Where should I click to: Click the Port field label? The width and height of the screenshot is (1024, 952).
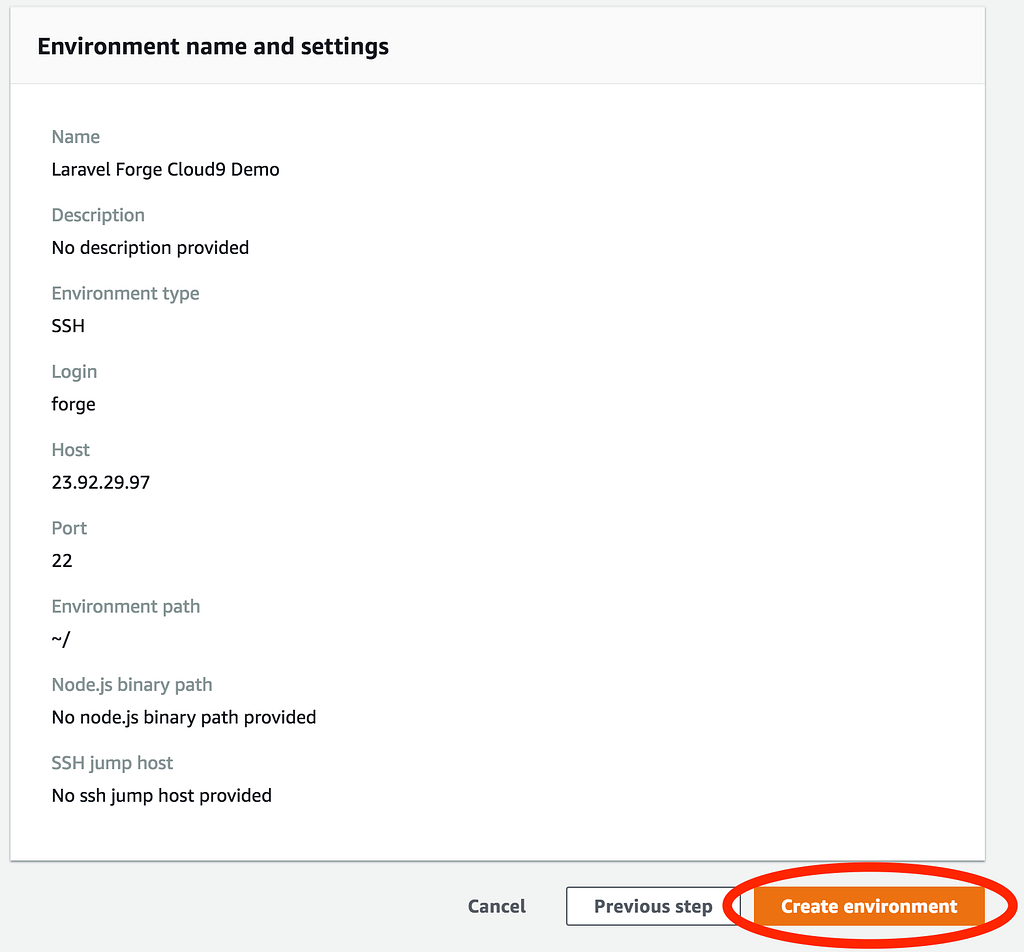(69, 528)
